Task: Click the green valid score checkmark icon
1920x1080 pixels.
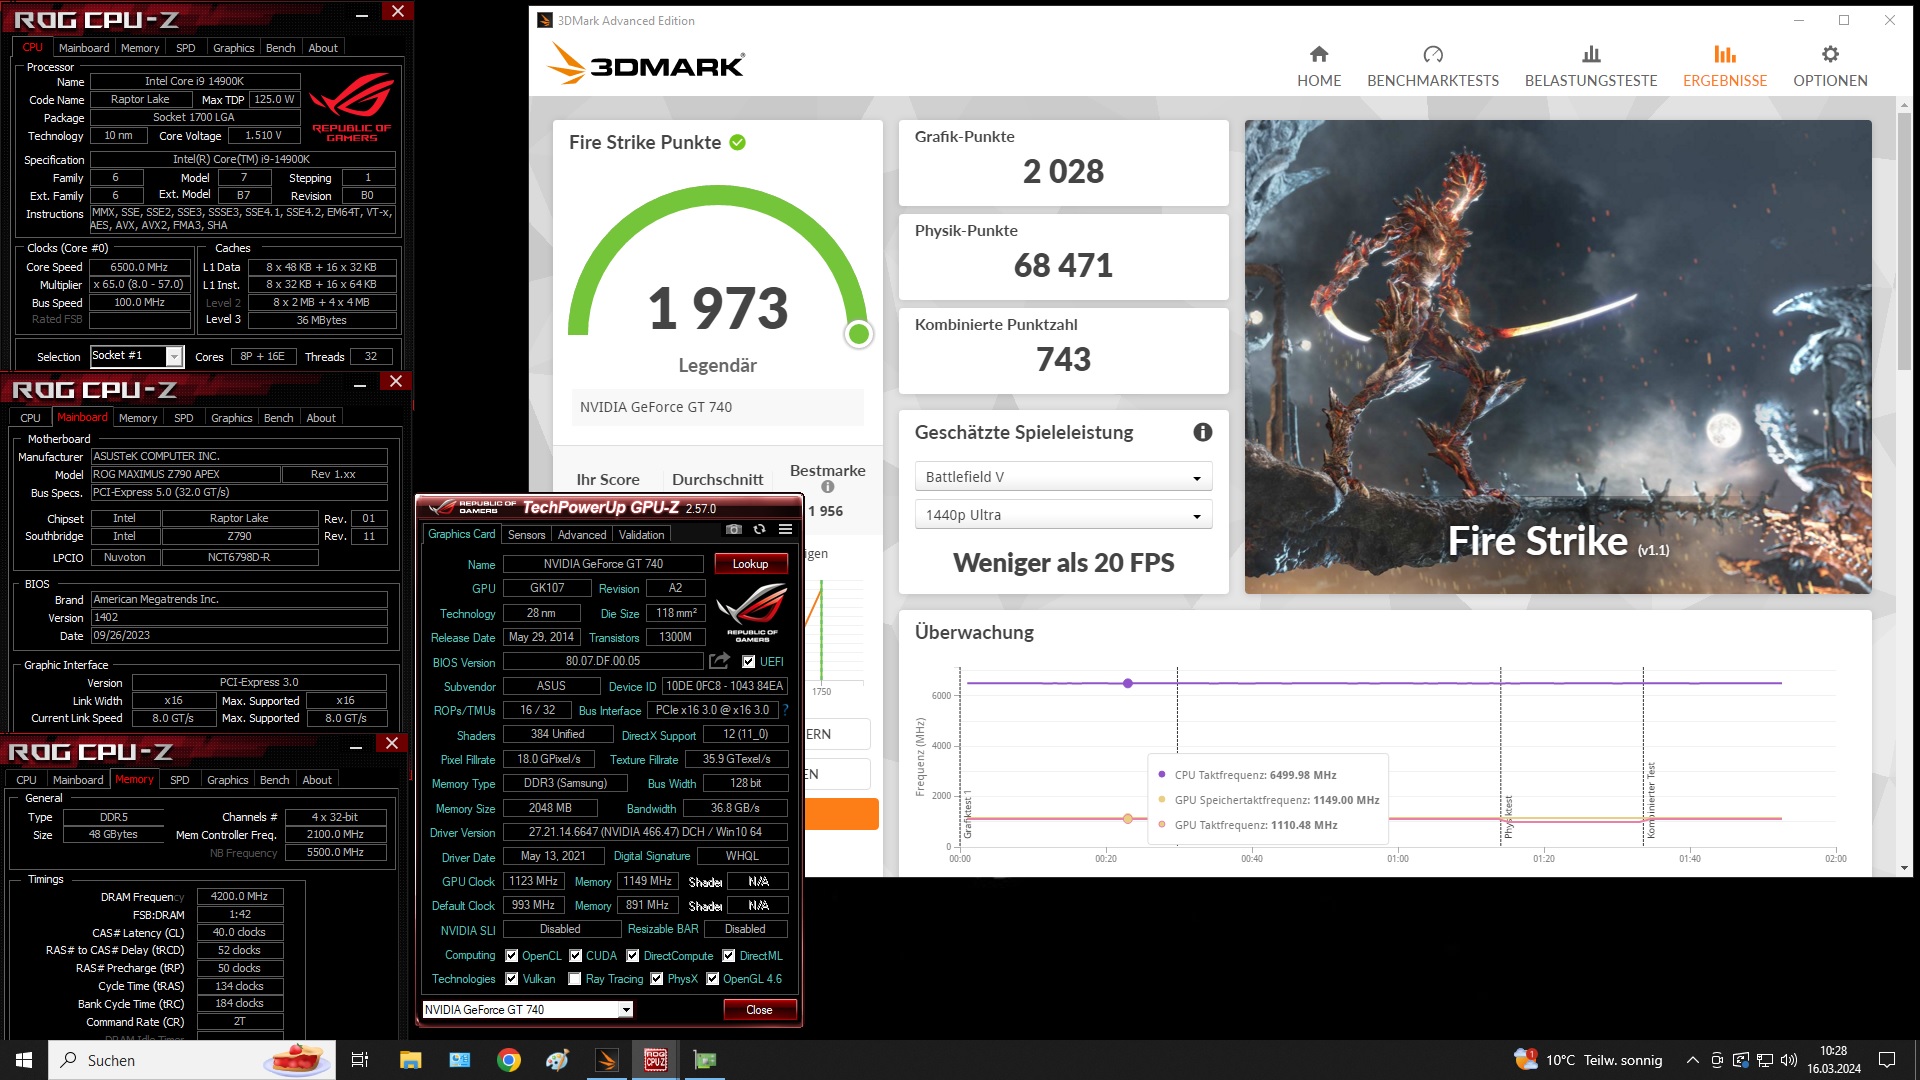Action: (x=737, y=142)
